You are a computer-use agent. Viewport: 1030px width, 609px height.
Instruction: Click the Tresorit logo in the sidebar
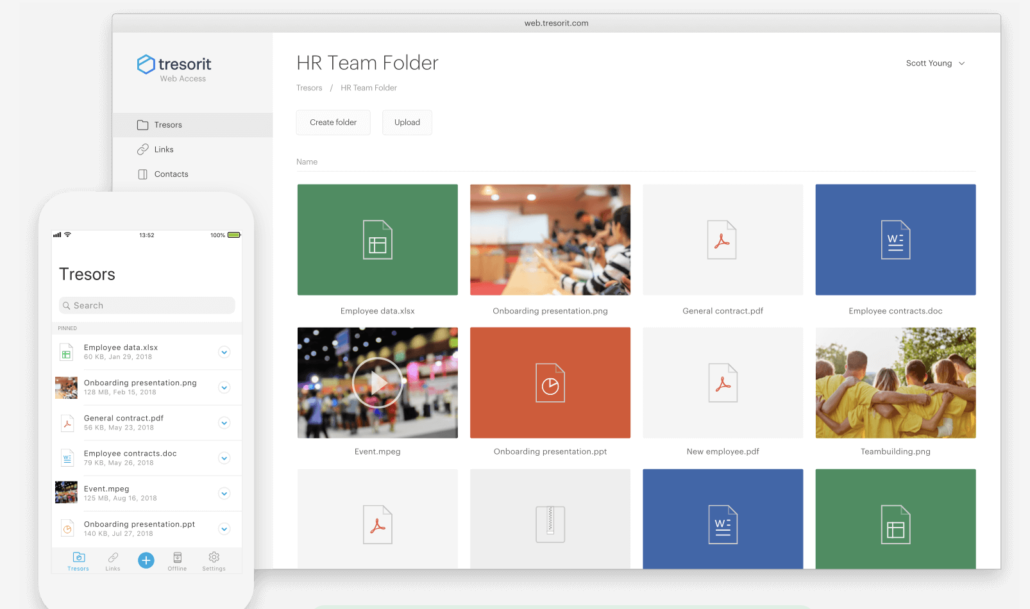[x=174, y=67]
